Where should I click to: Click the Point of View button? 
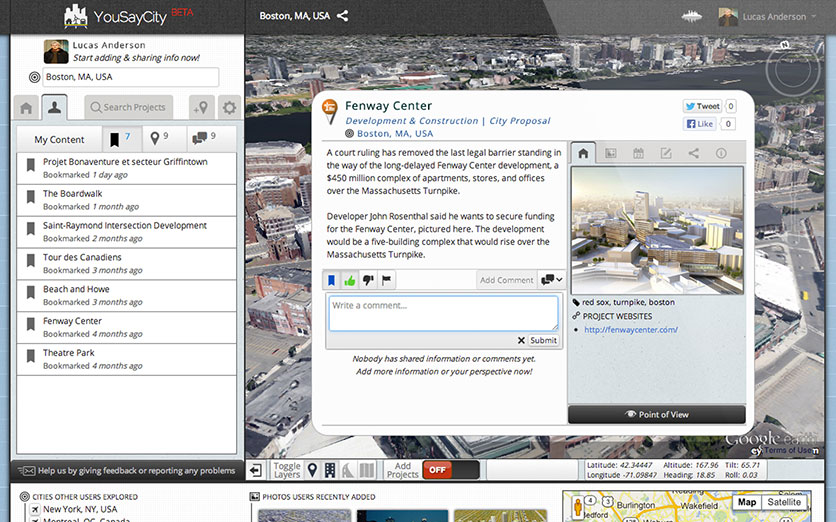[x=657, y=414]
